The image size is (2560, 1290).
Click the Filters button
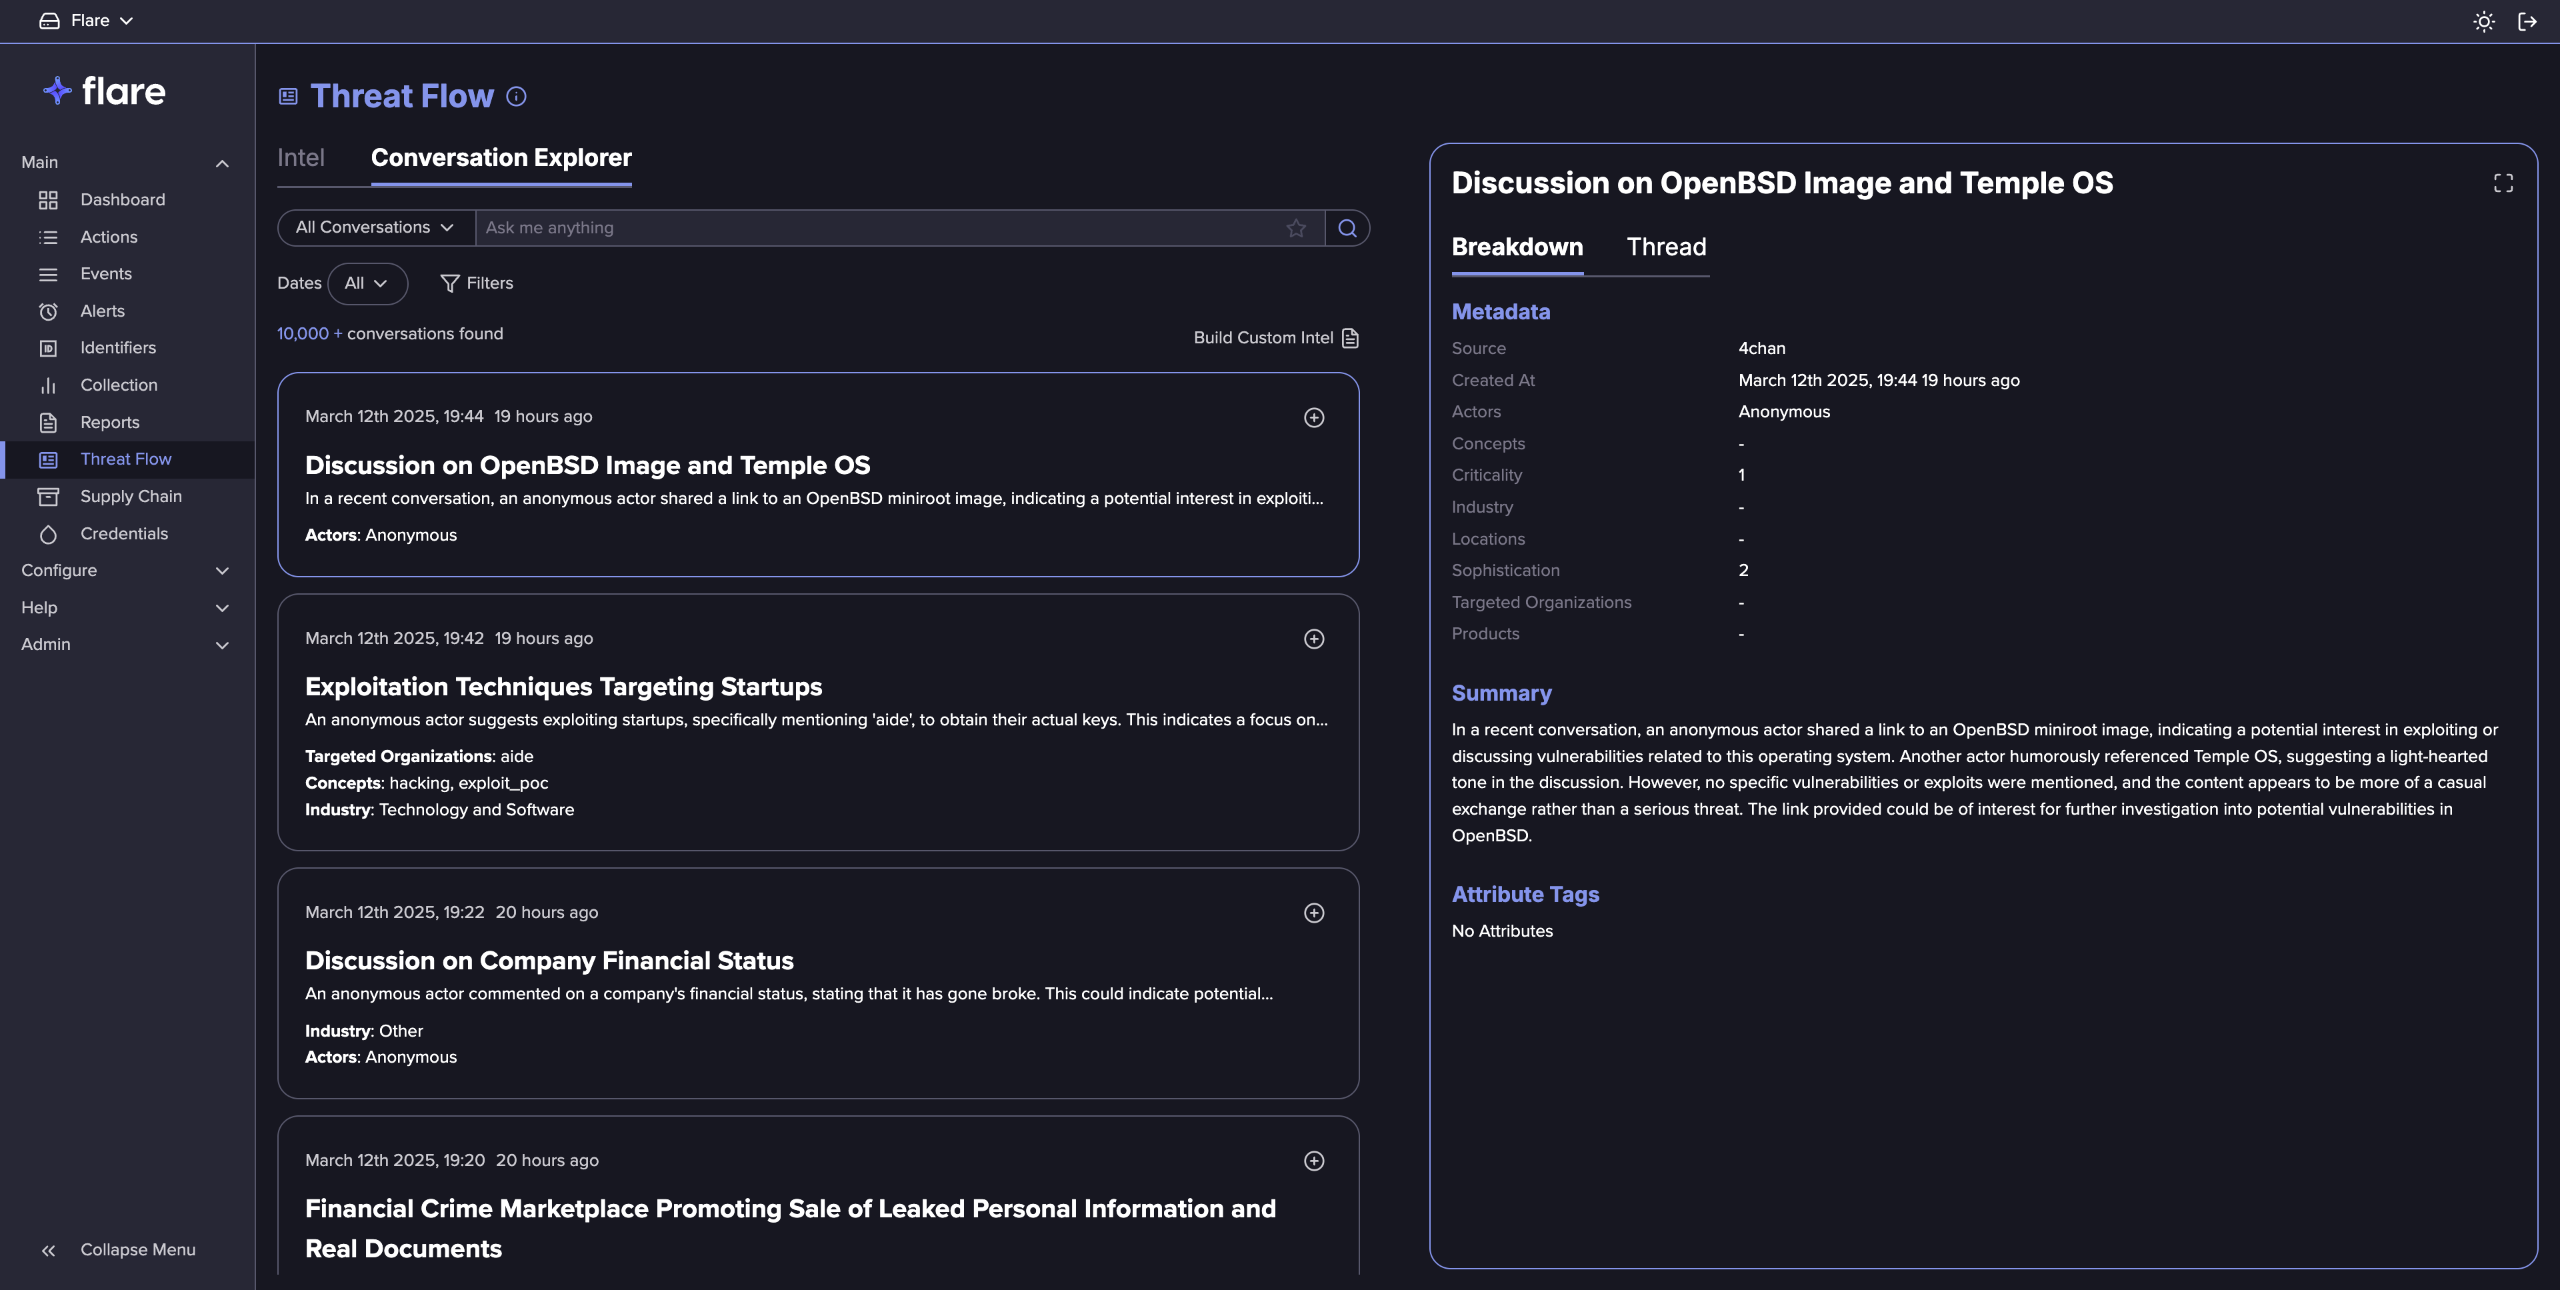point(477,283)
